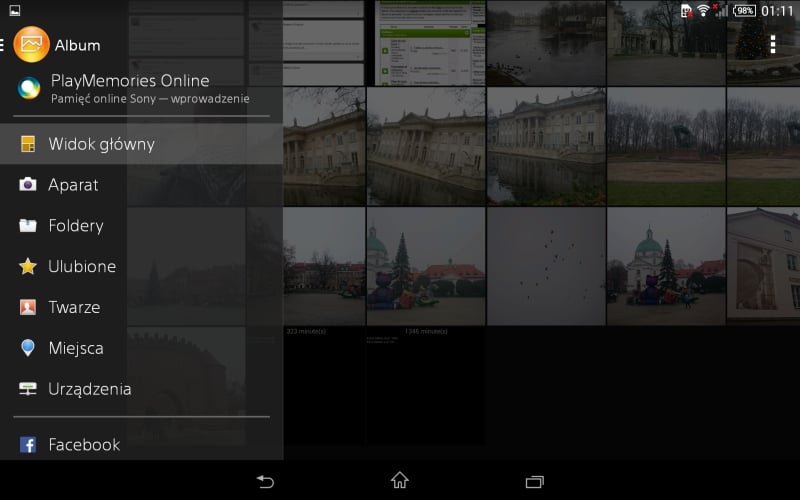Tap the 98% battery indicator
Viewport: 800px width, 500px height.
pos(744,10)
